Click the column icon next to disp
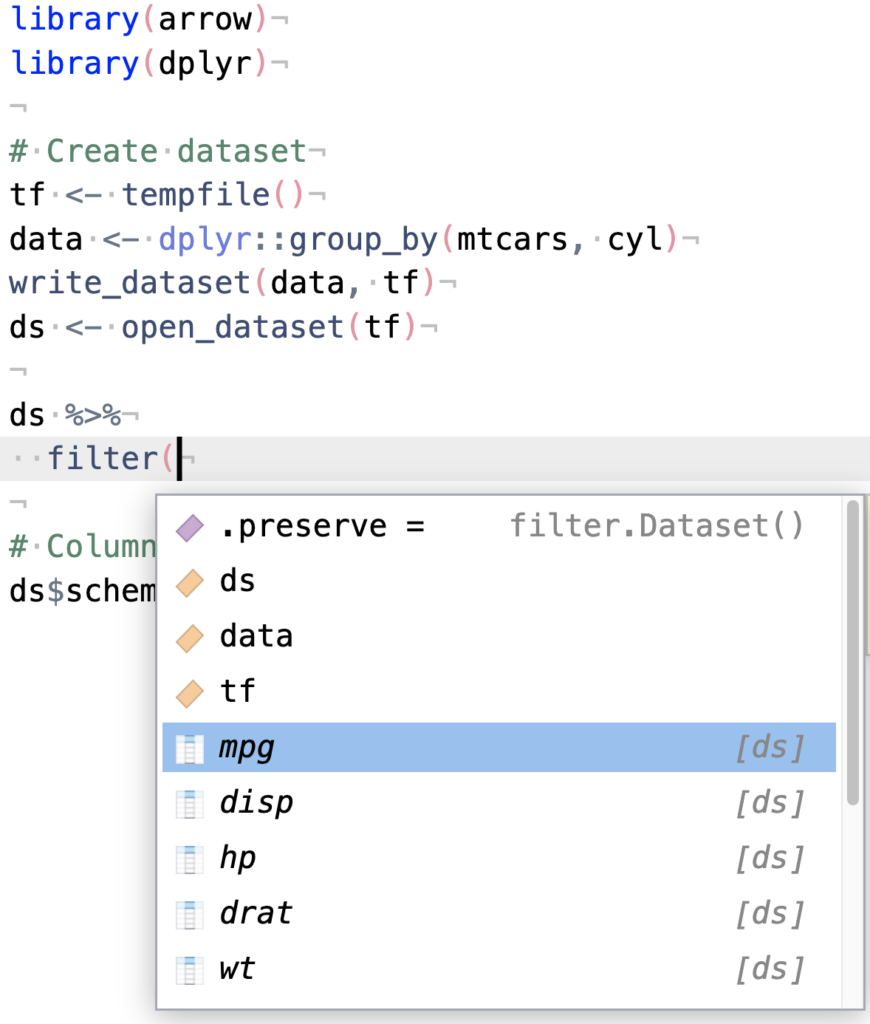This screenshot has width=870, height=1024. tap(189, 802)
